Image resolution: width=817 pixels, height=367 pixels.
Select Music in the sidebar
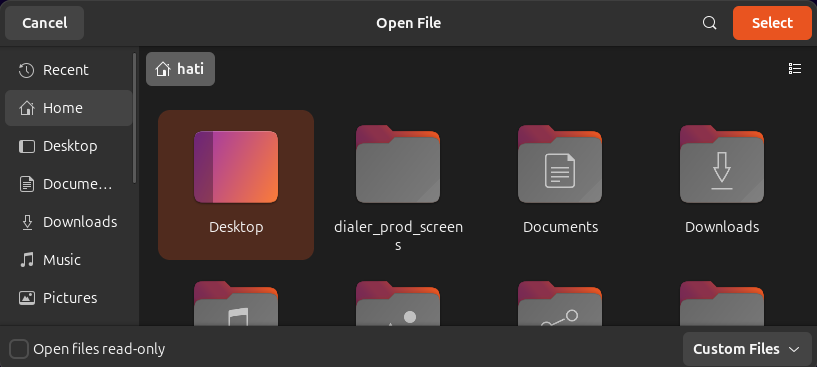pyautogui.click(x=69, y=260)
